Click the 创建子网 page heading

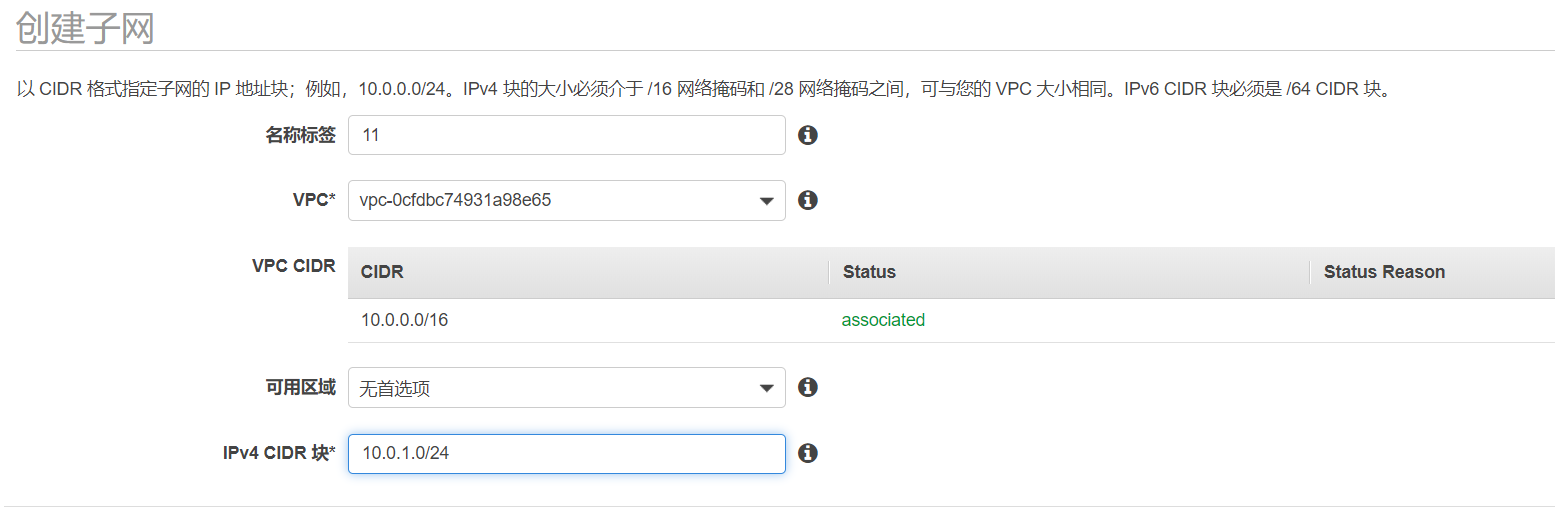(85, 28)
